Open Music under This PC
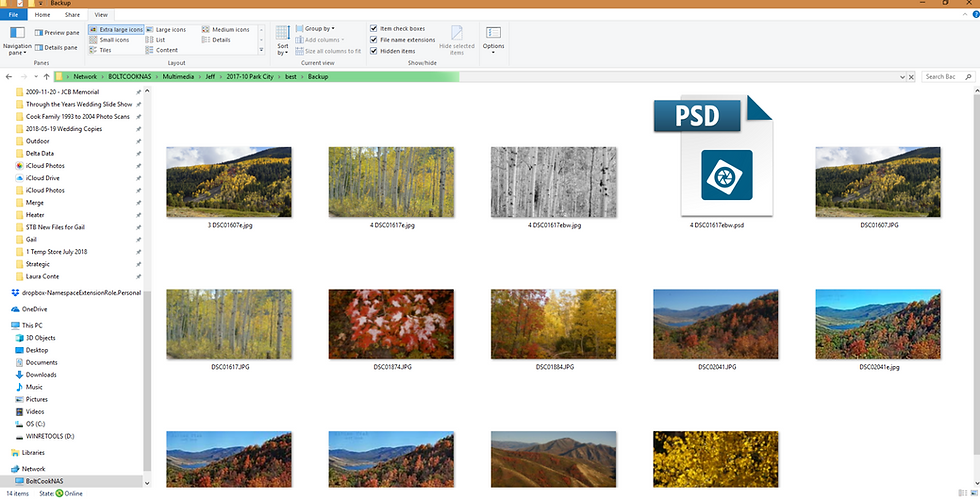Viewport: 980px width, 499px height. [x=29, y=387]
